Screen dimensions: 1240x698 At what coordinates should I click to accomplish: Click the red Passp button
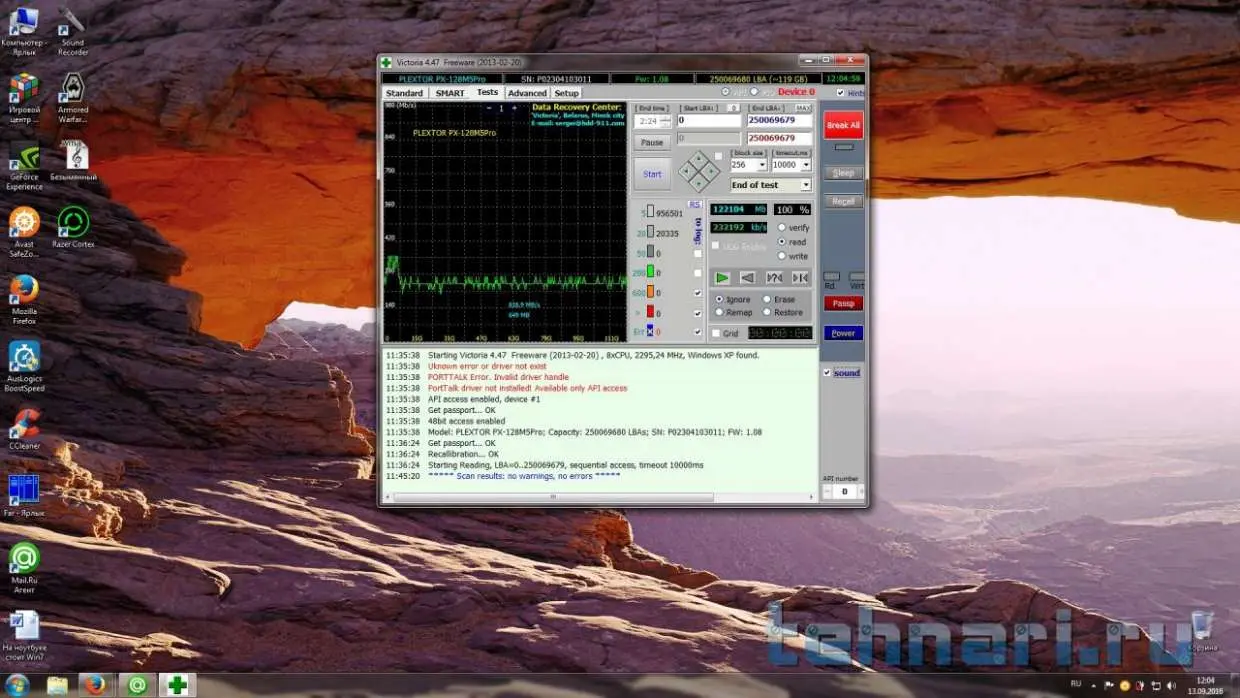[x=843, y=303]
